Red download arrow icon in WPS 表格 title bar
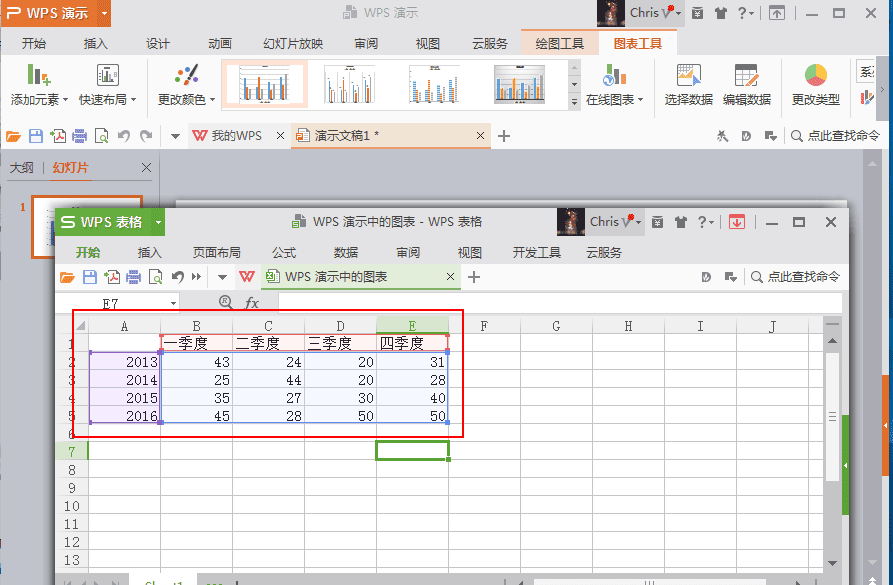Screen dimensions: 893x585 click(x=736, y=222)
